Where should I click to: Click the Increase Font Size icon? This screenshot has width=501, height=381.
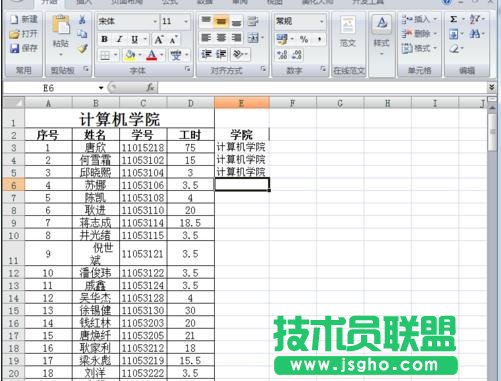[159, 40]
